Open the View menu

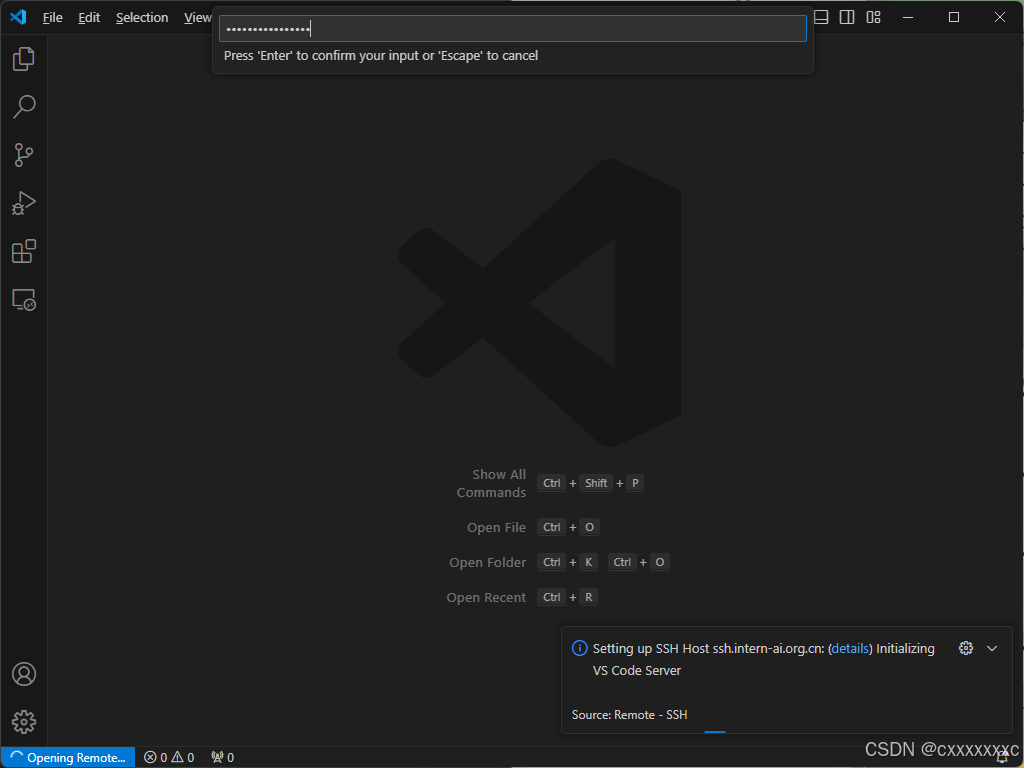pos(197,18)
